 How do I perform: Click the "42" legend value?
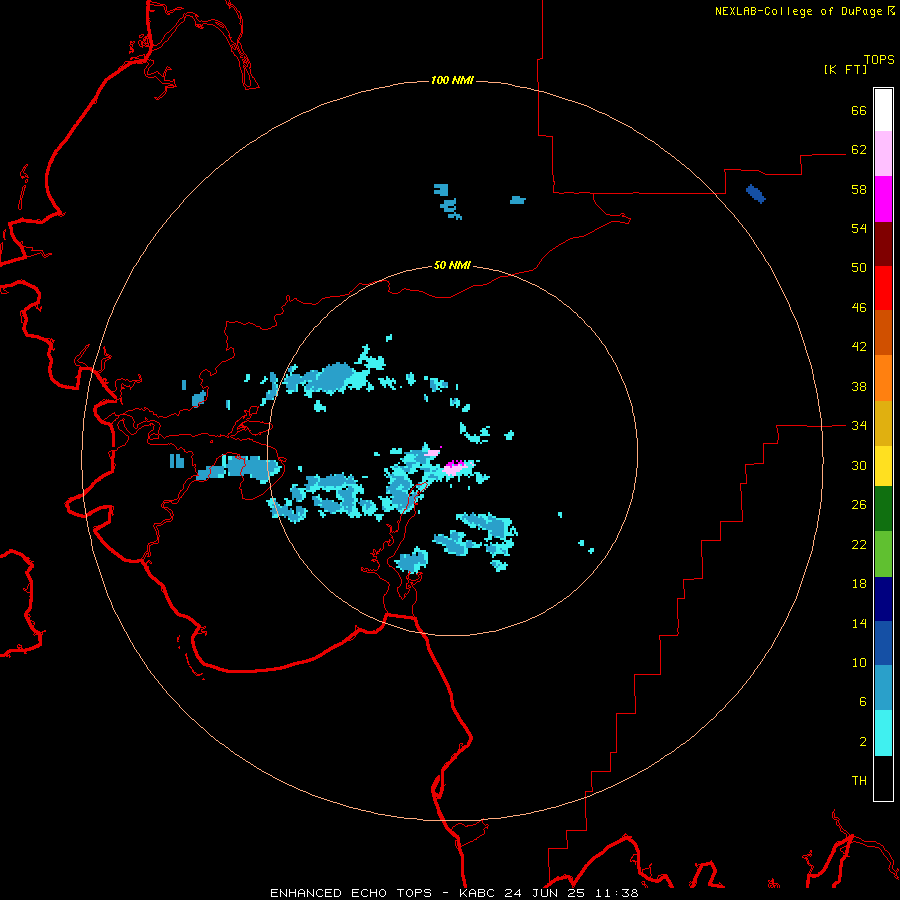pos(859,347)
